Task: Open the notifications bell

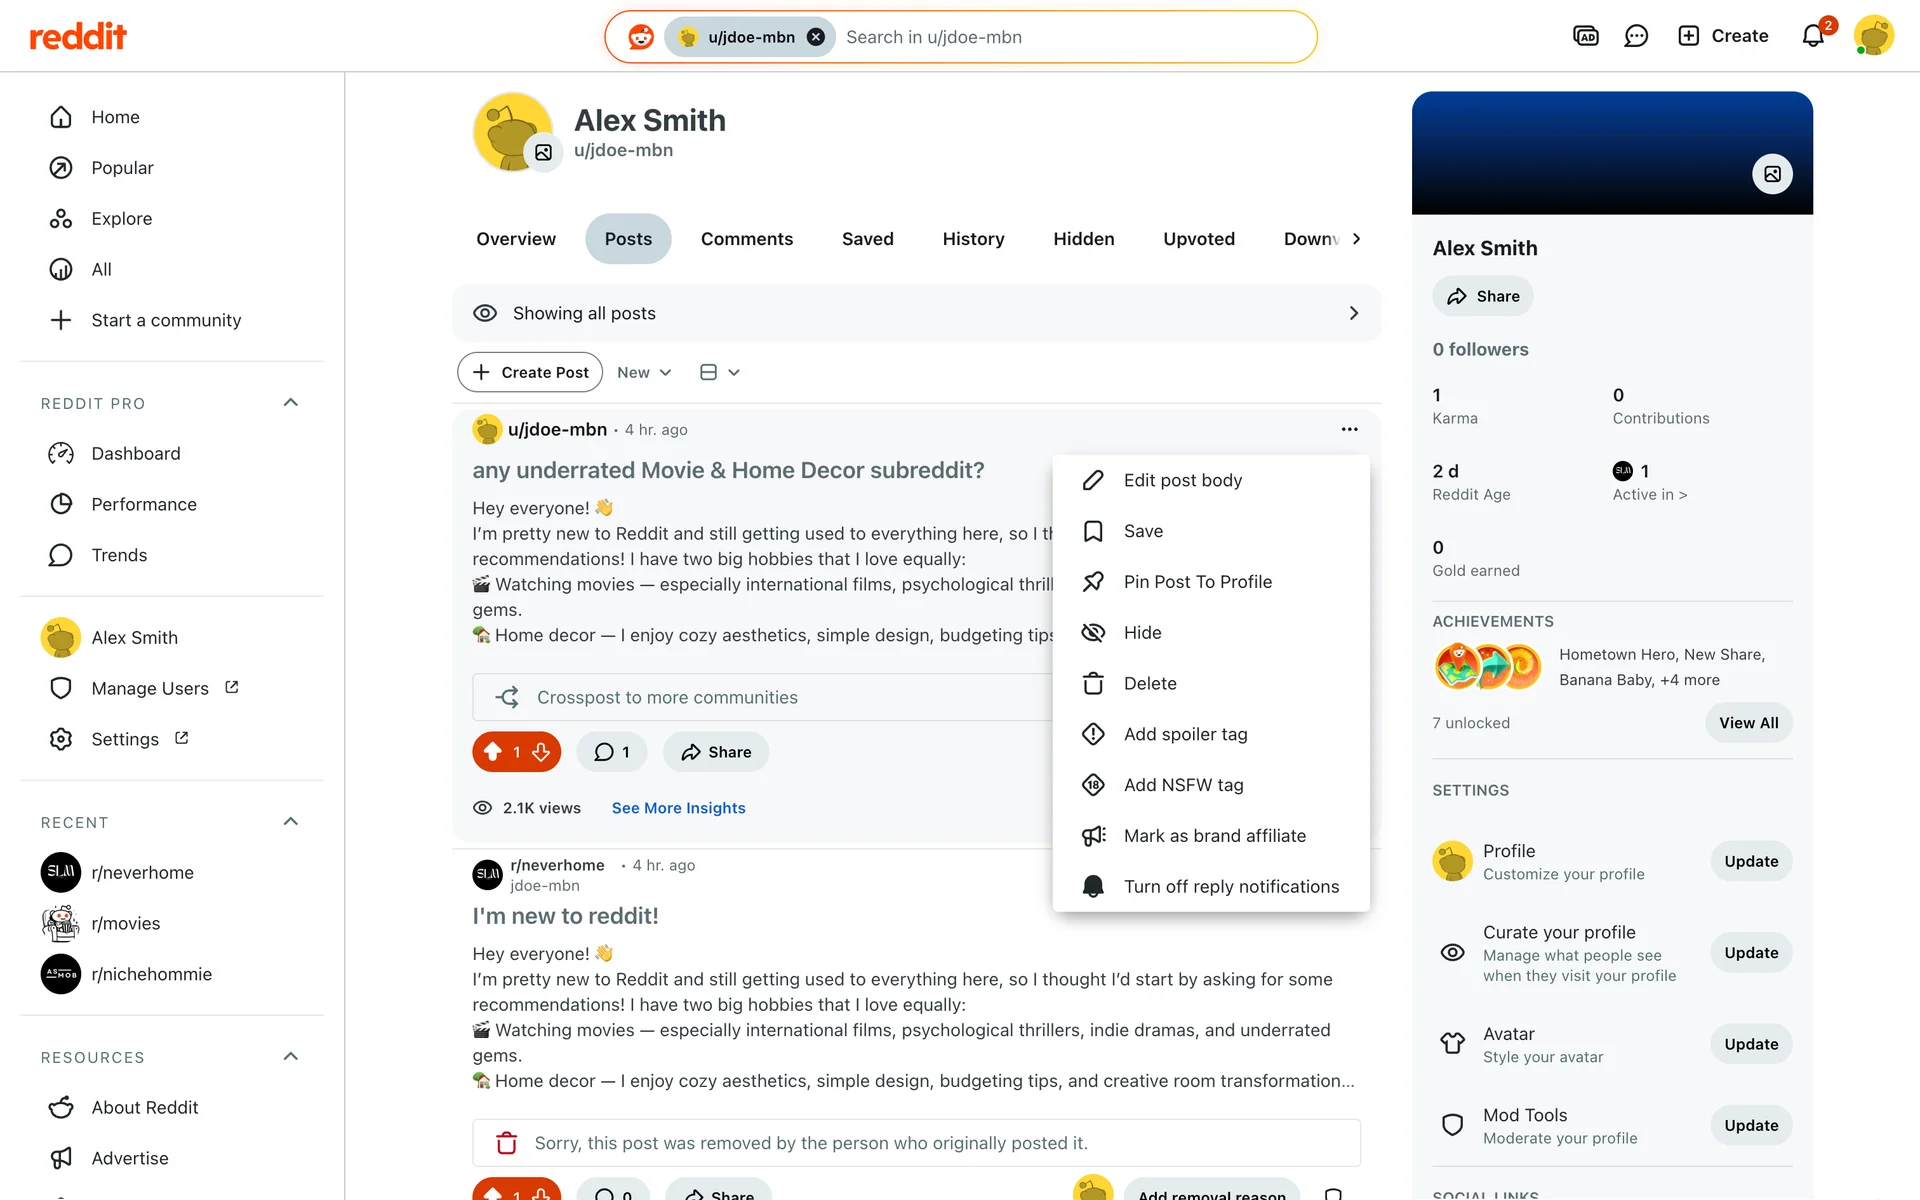Action: (x=1813, y=36)
